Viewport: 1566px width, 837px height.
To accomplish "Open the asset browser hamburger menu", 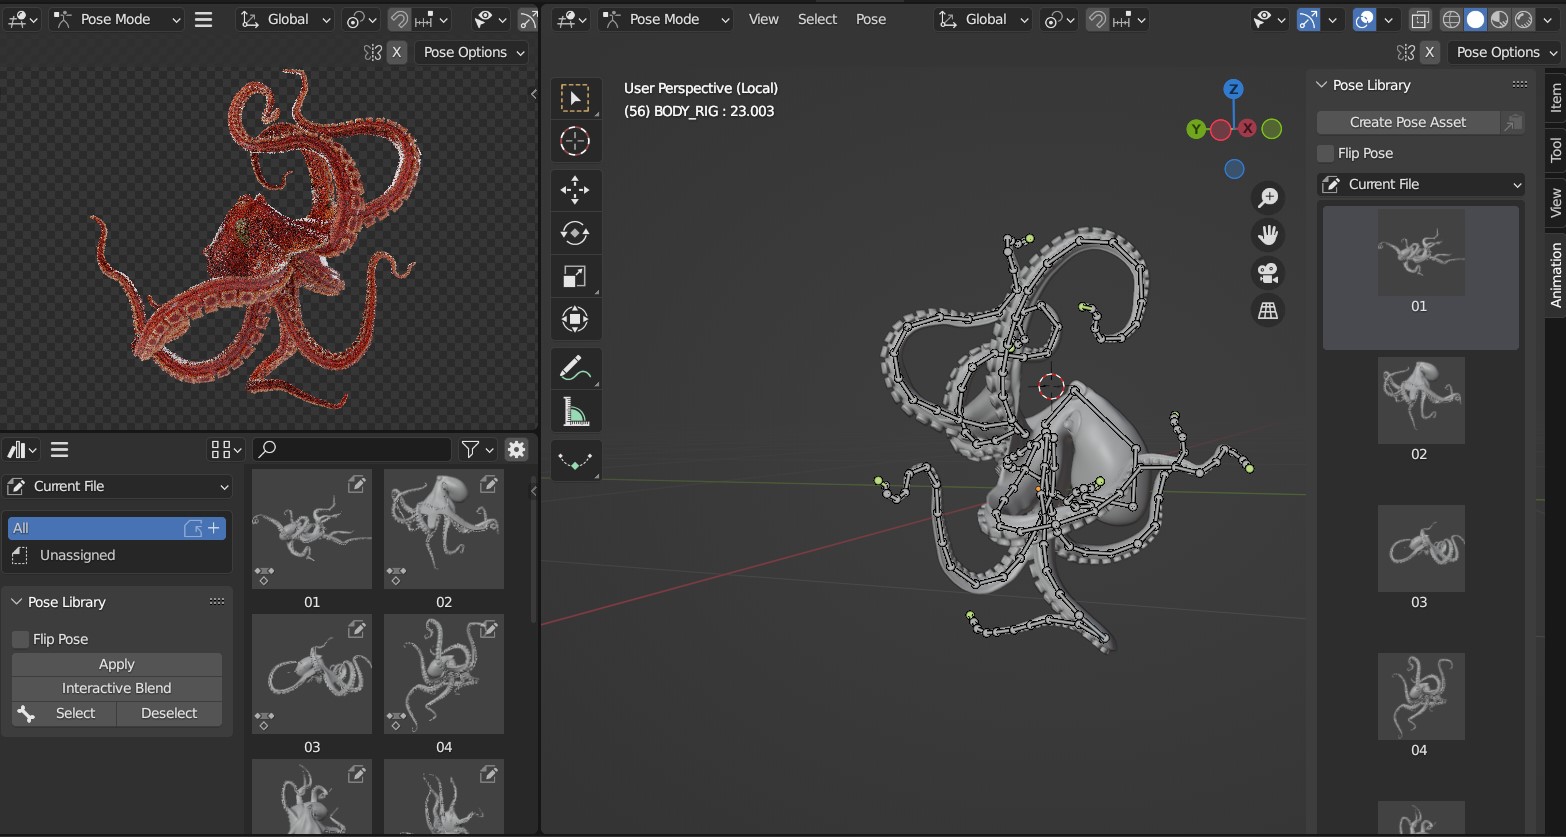I will (60, 450).
